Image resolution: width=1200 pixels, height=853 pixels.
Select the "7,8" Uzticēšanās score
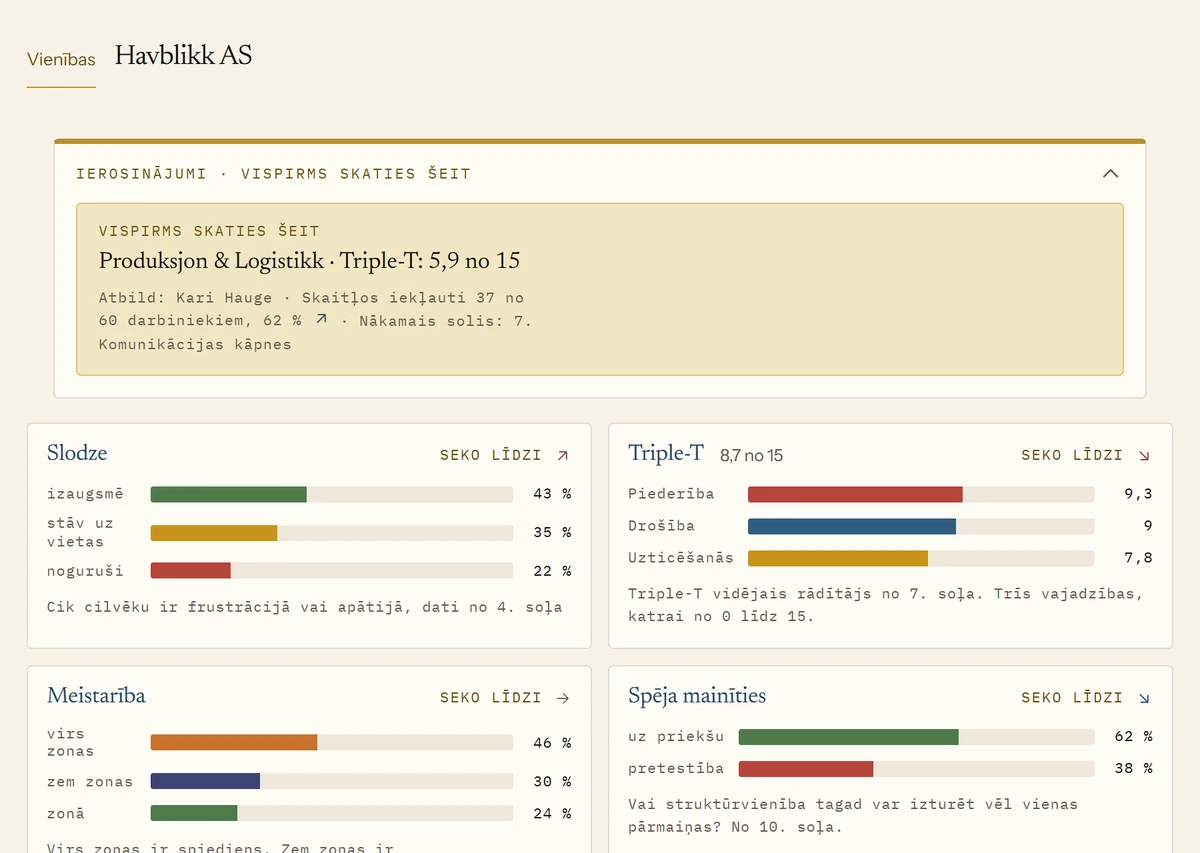click(1139, 558)
